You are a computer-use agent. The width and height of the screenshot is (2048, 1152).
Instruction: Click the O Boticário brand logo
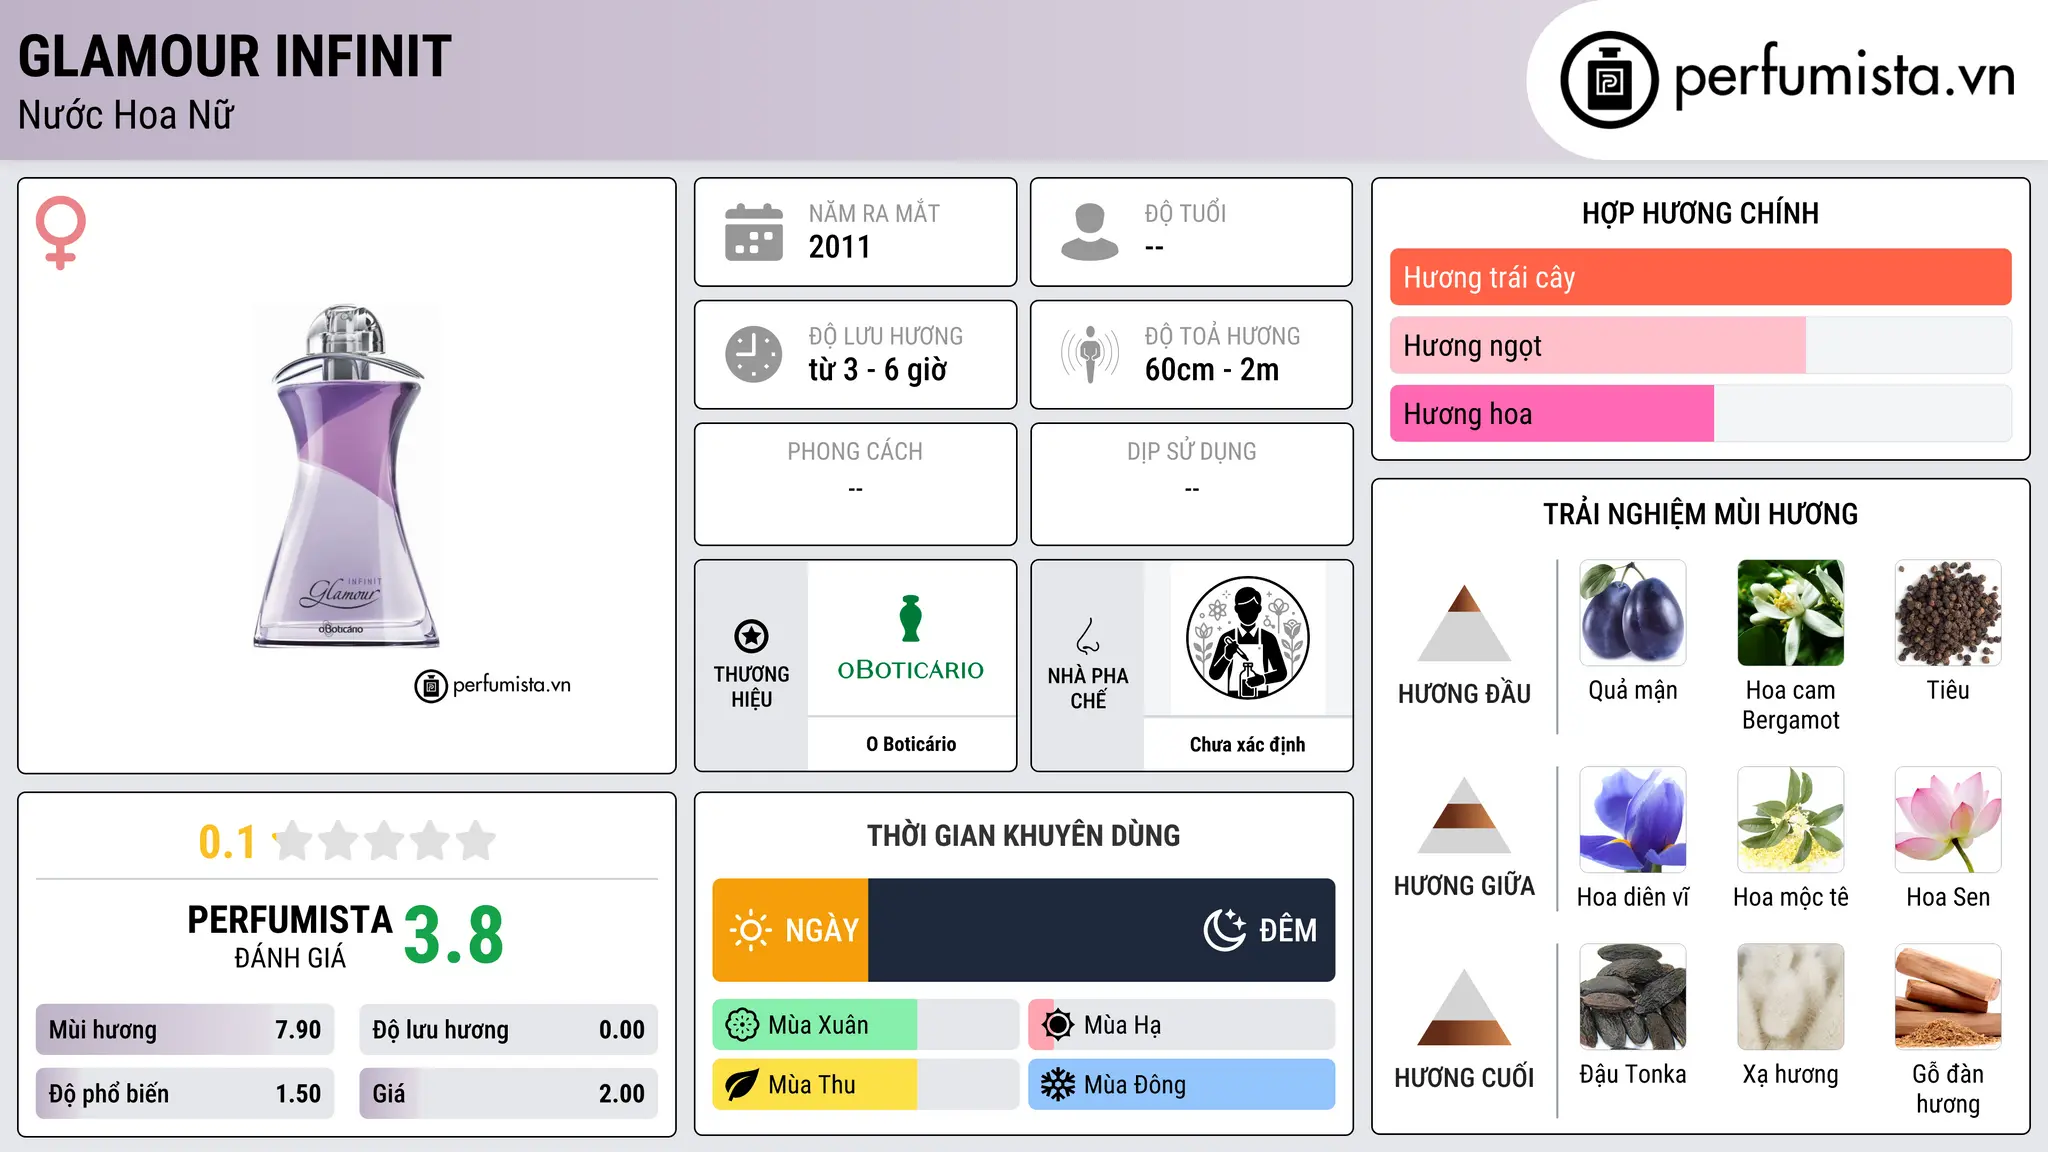911,638
